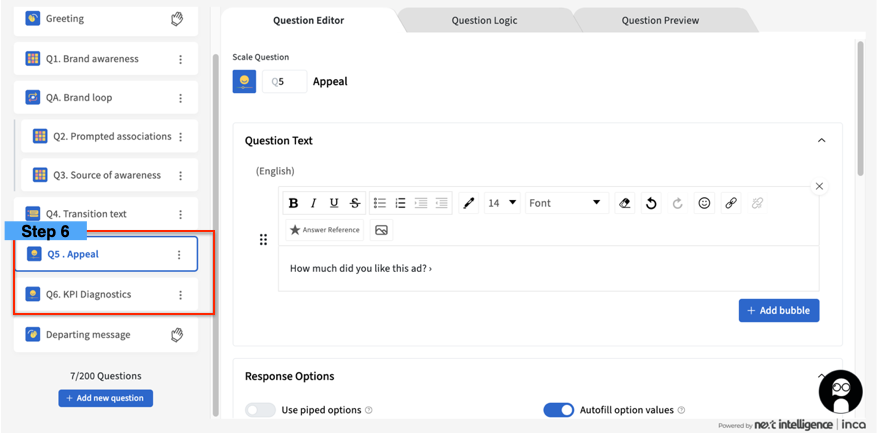Click Add new question button
877x433 pixels.
click(105, 398)
